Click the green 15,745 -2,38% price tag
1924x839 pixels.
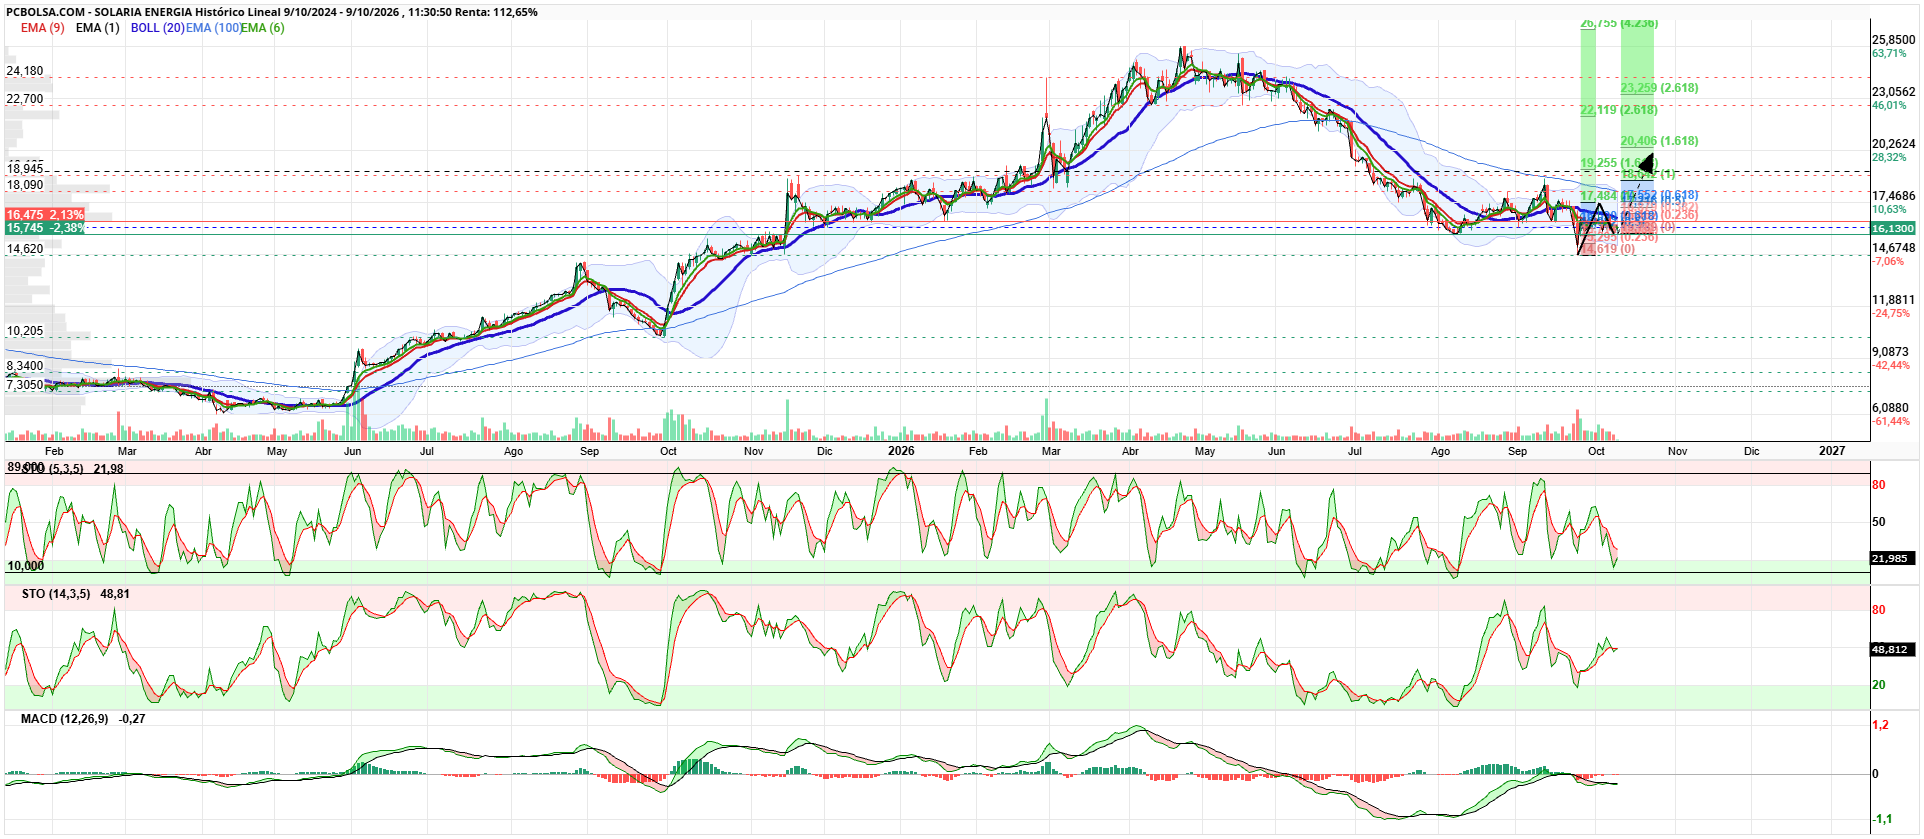(45, 228)
